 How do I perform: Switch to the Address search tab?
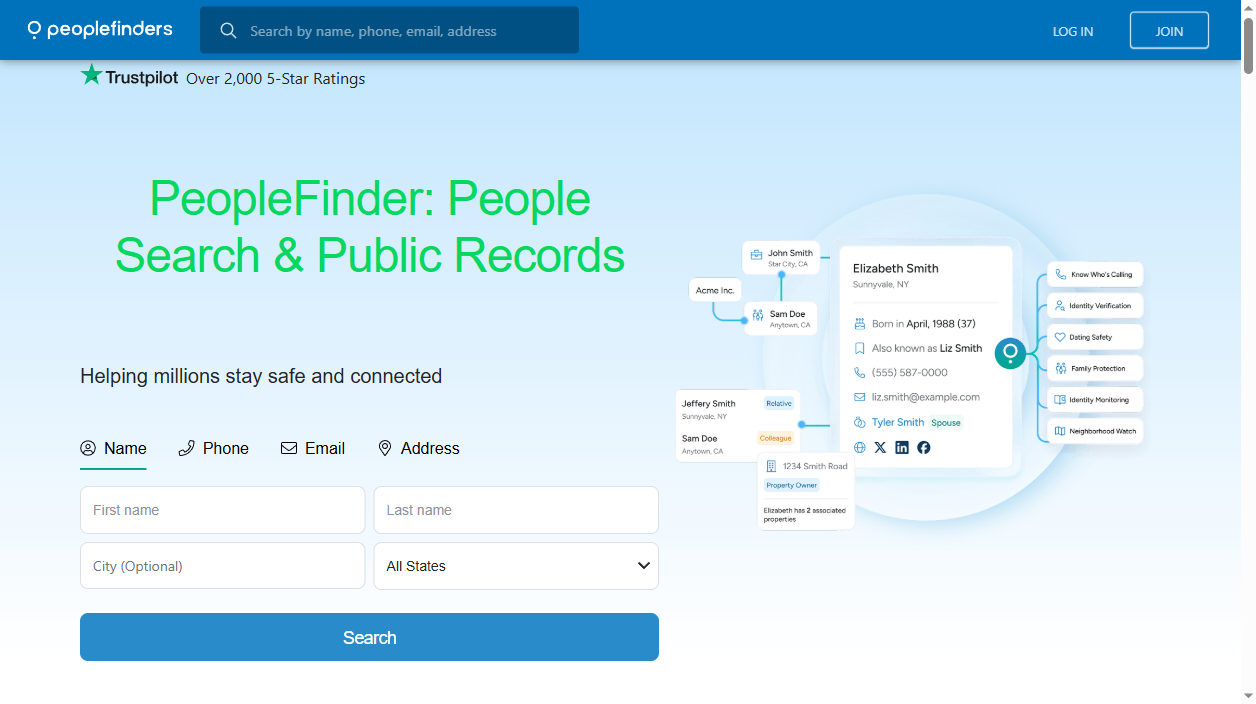418,448
